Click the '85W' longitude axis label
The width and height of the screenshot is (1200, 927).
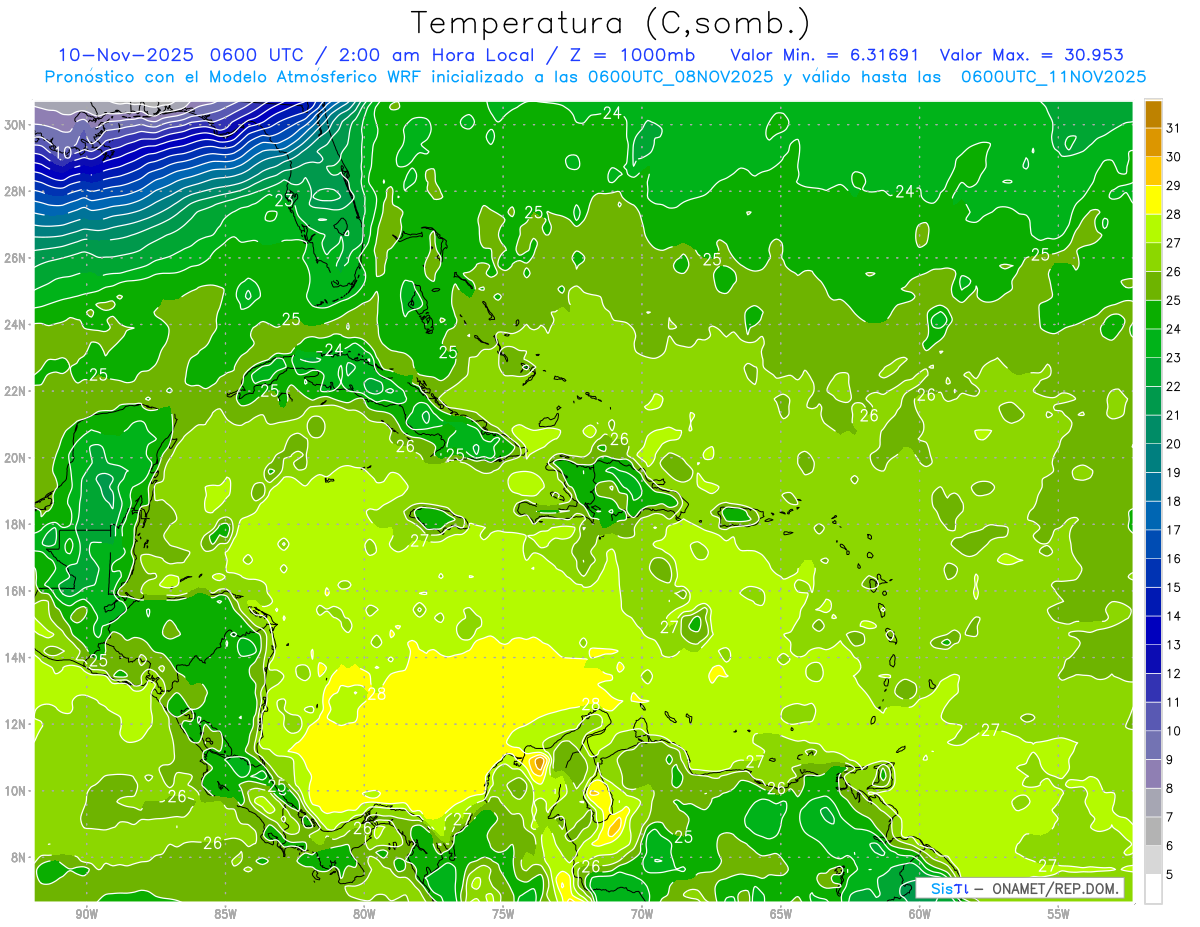pyautogui.click(x=226, y=914)
